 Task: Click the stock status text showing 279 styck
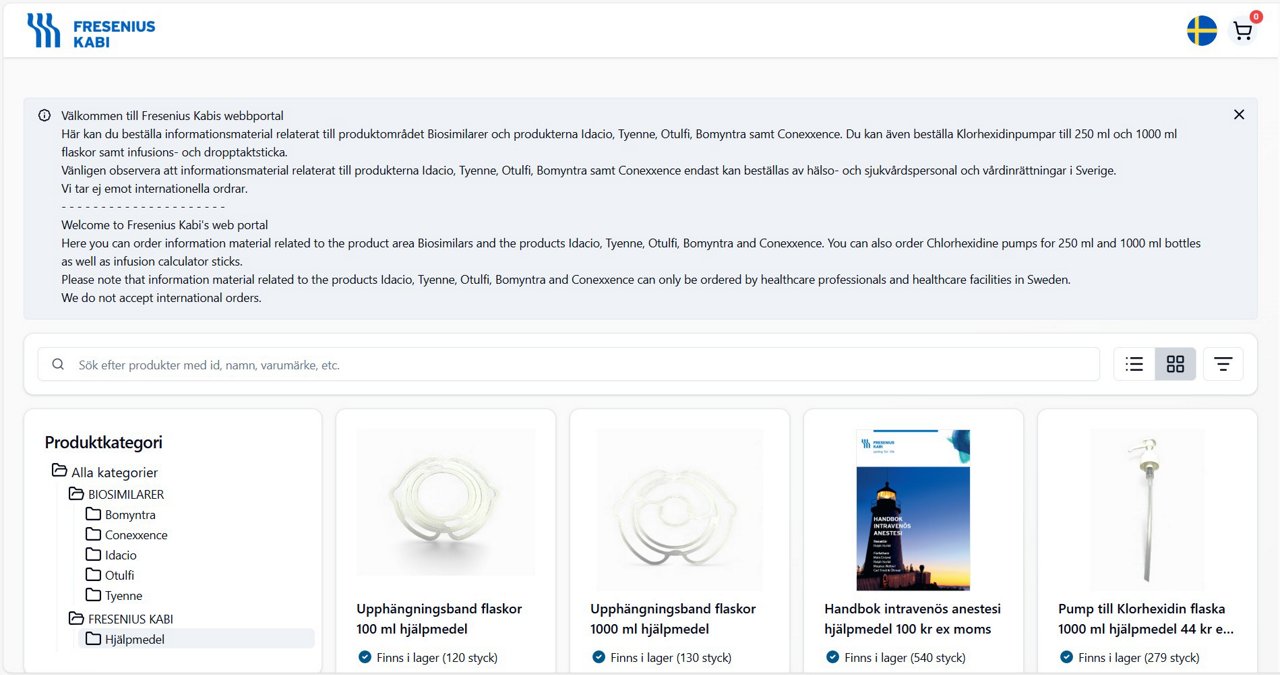(1139, 658)
